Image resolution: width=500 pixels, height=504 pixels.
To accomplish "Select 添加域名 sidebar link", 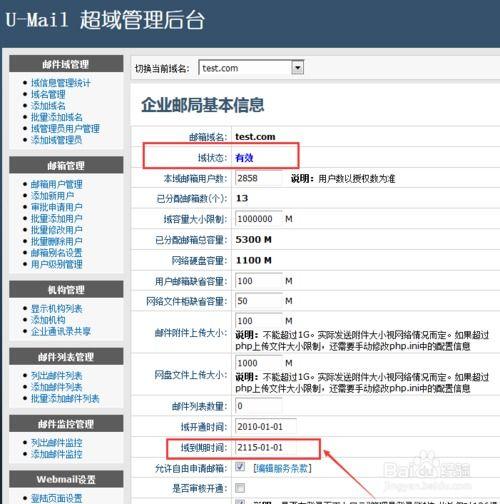I will 48,106.
